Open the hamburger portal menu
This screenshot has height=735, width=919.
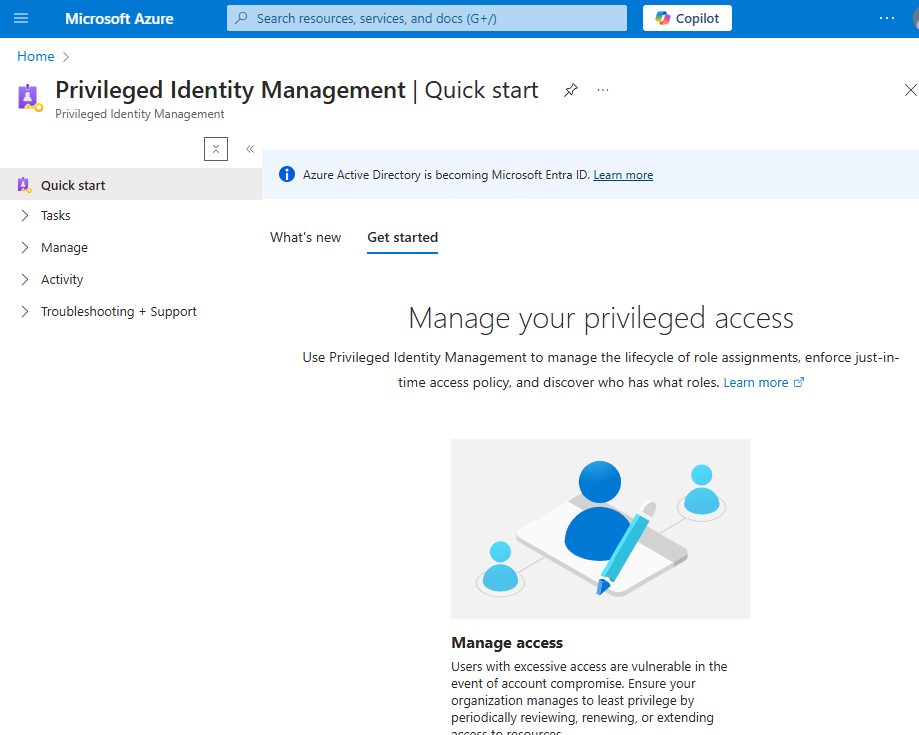21,18
